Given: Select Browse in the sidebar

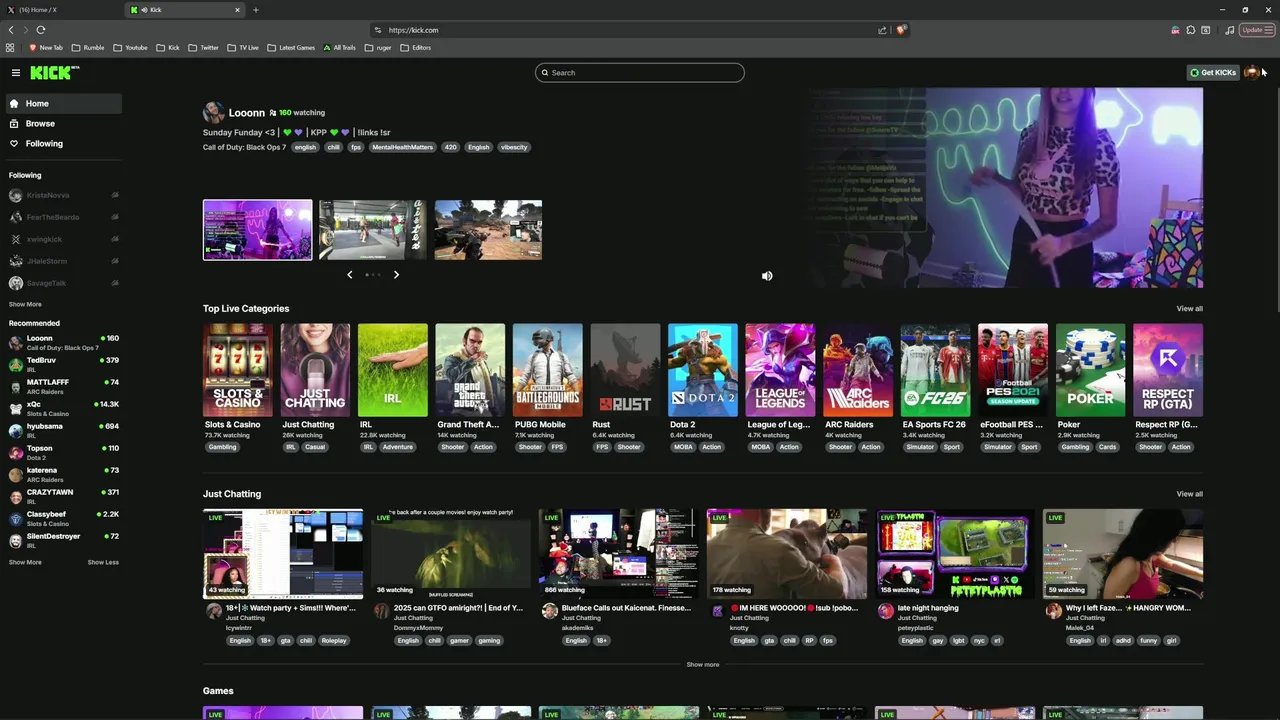Looking at the screenshot, I should pos(64,123).
